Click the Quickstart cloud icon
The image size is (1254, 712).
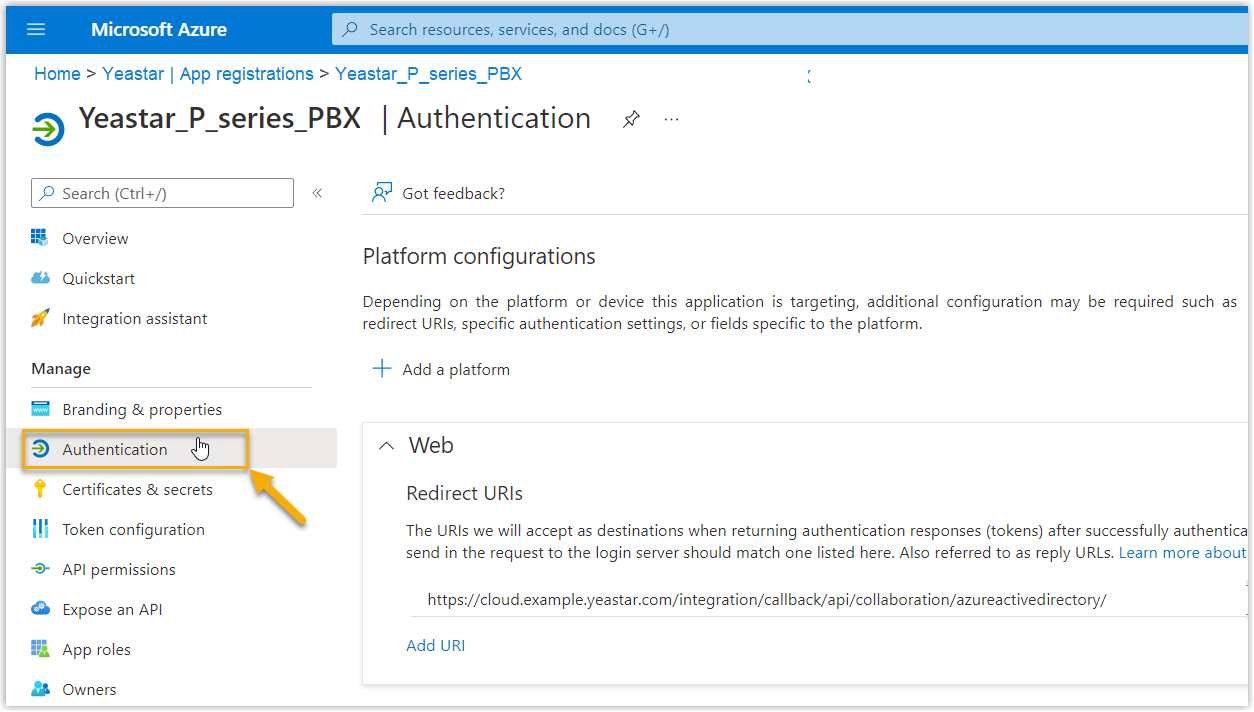(x=40, y=278)
